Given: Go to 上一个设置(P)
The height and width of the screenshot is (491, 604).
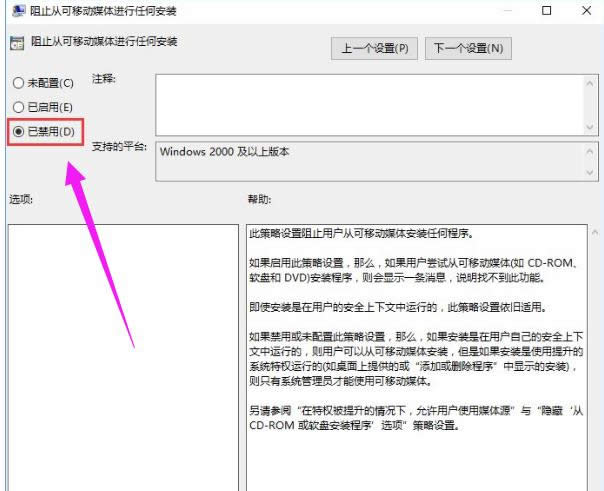Looking at the screenshot, I should click(x=374, y=48).
